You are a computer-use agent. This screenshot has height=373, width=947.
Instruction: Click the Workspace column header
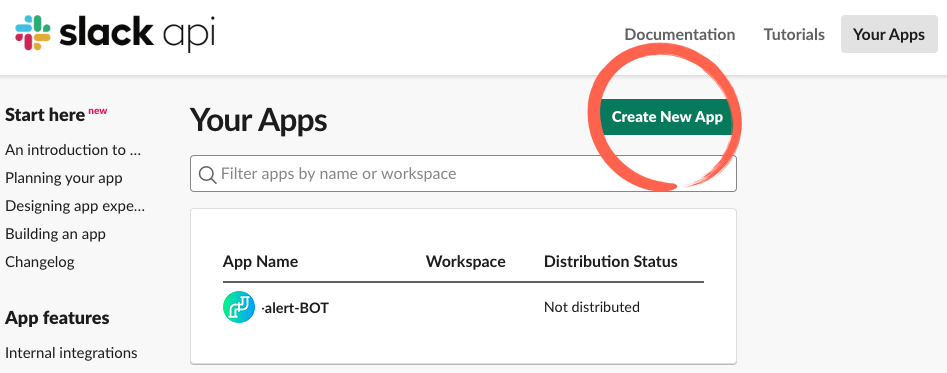tap(466, 261)
